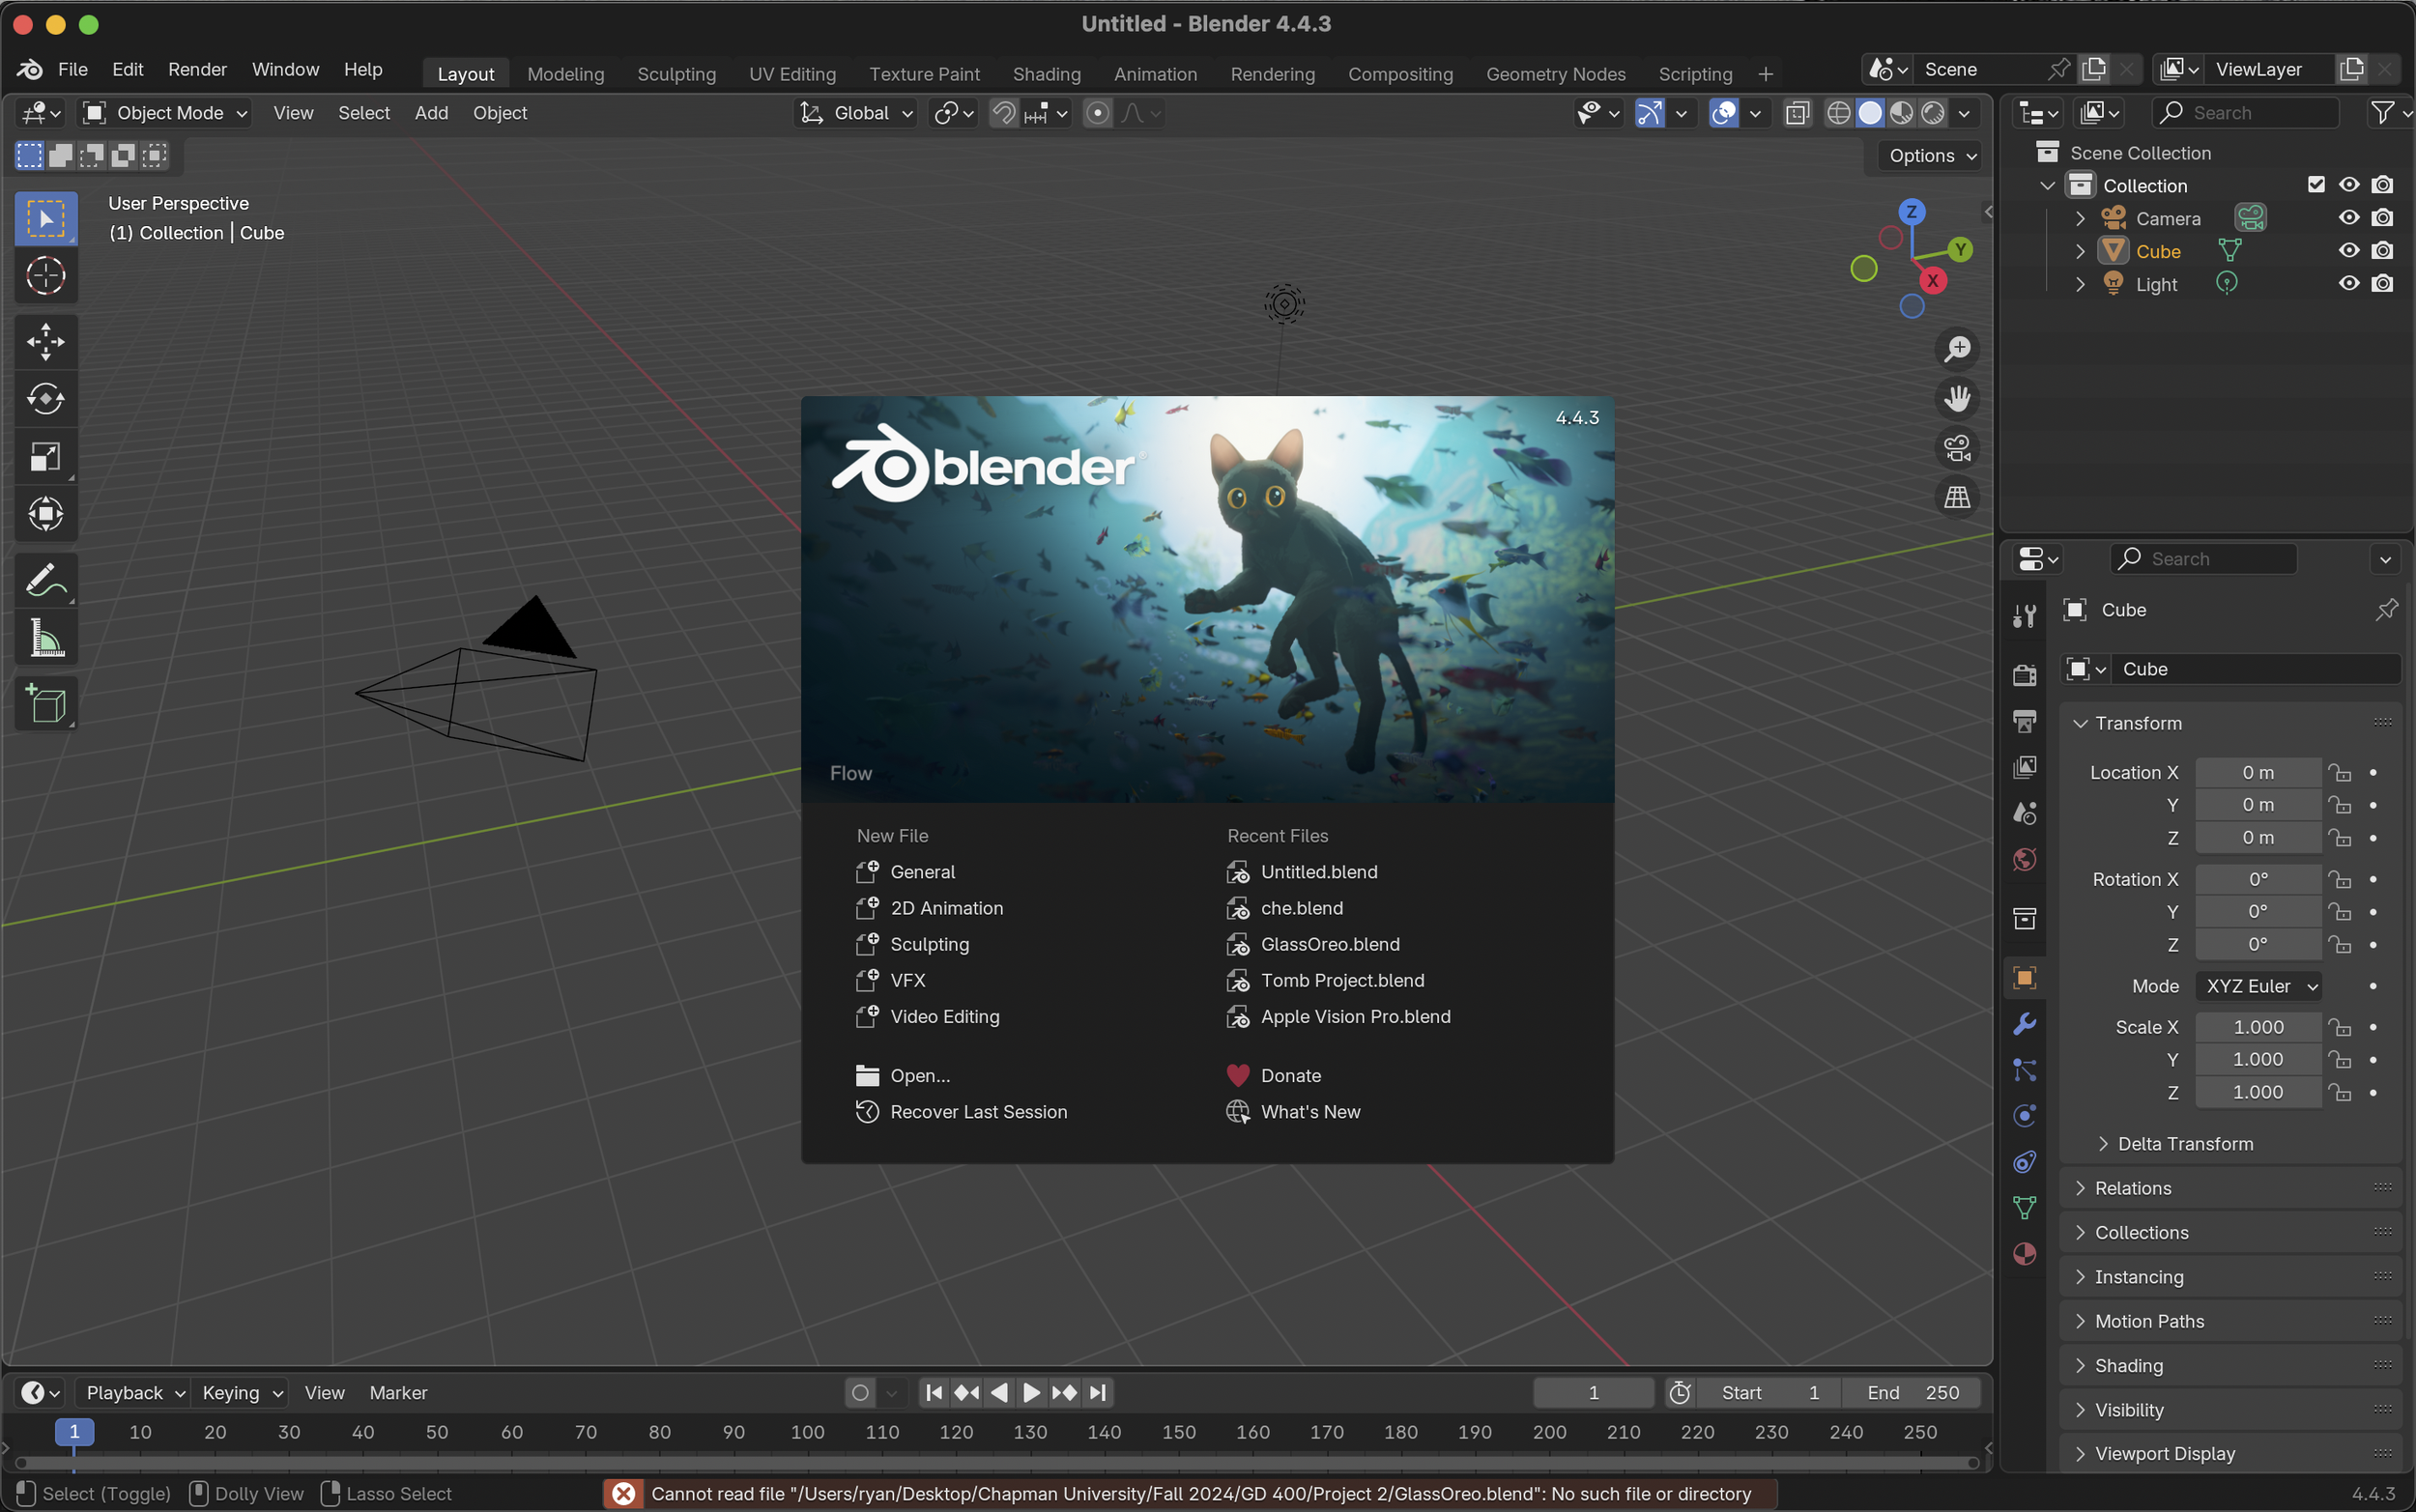2416x1512 pixels.
Task: Uncheck Collection exclude checkbox
Action: click(x=2316, y=185)
